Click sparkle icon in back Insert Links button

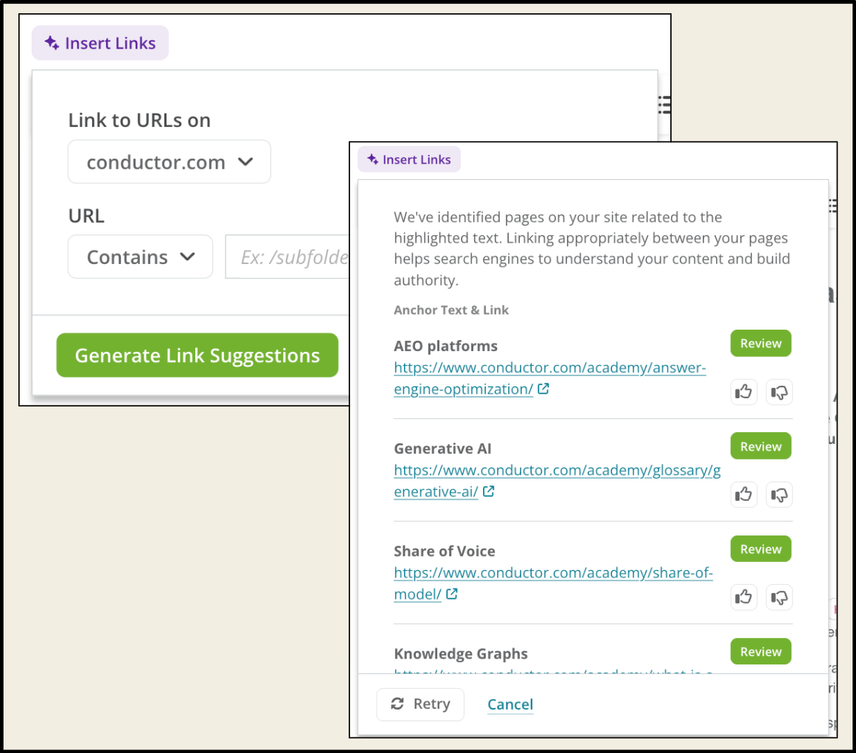click(x=52, y=43)
